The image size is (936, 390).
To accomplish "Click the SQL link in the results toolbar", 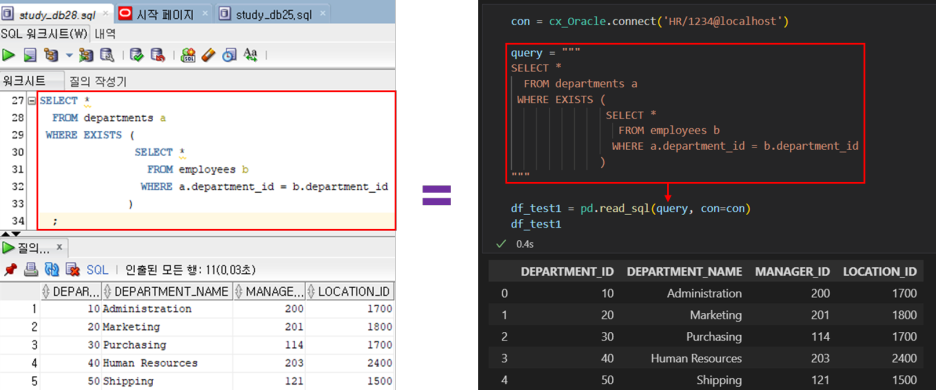I will point(97,270).
